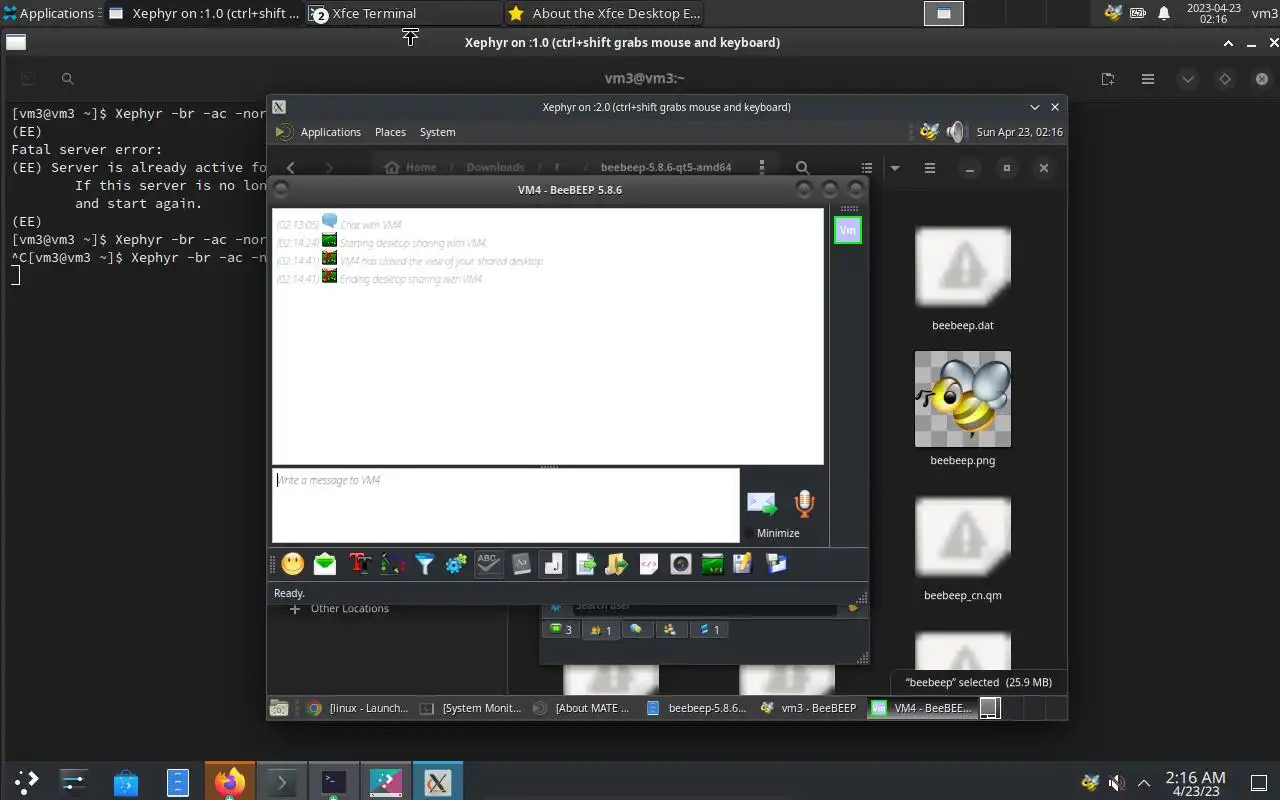Viewport: 1280px width, 800px height.
Task: Click the notepad with pencil icon
Action: coord(742,564)
